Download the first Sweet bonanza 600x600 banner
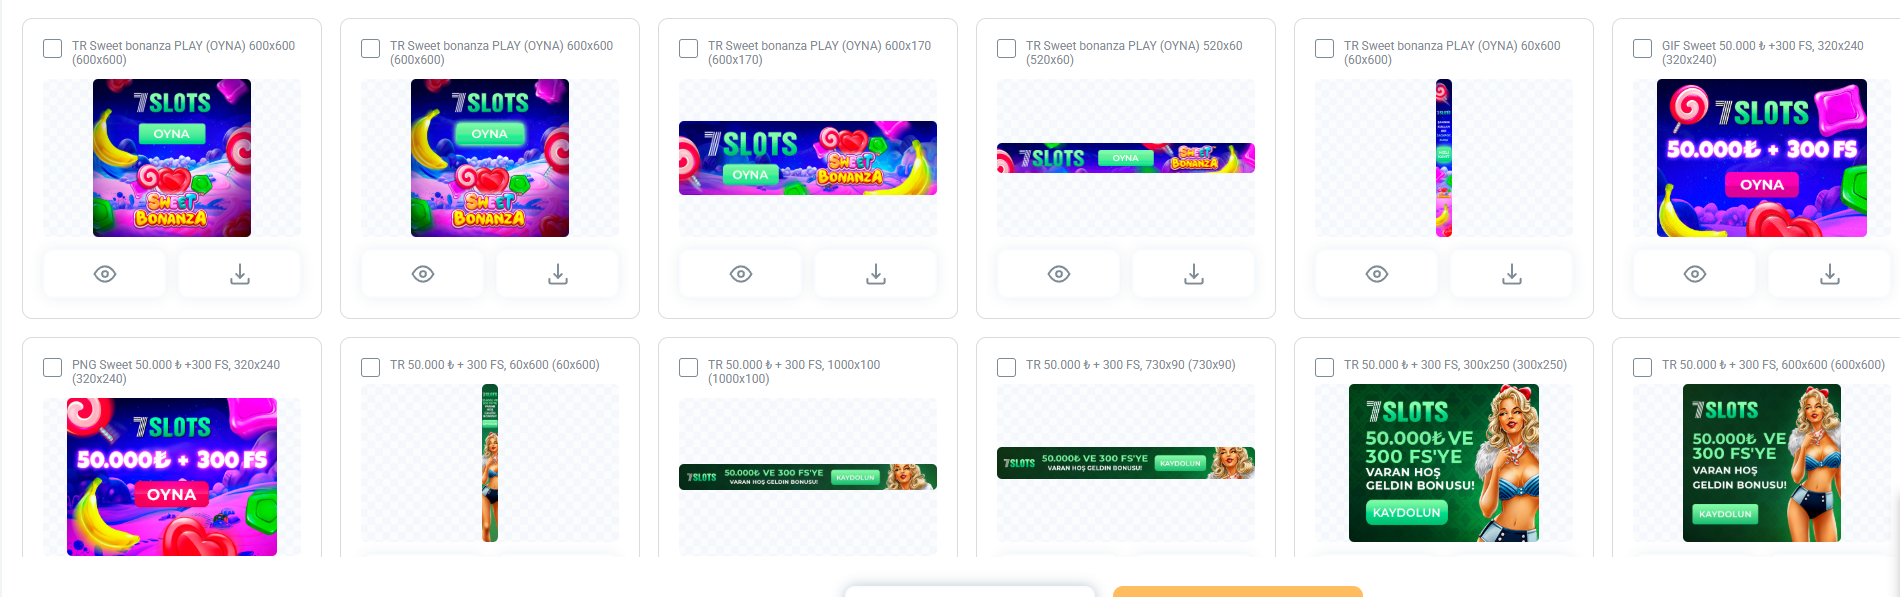The width and height of the screenshot is (1900, 597). tap(240, 274)
